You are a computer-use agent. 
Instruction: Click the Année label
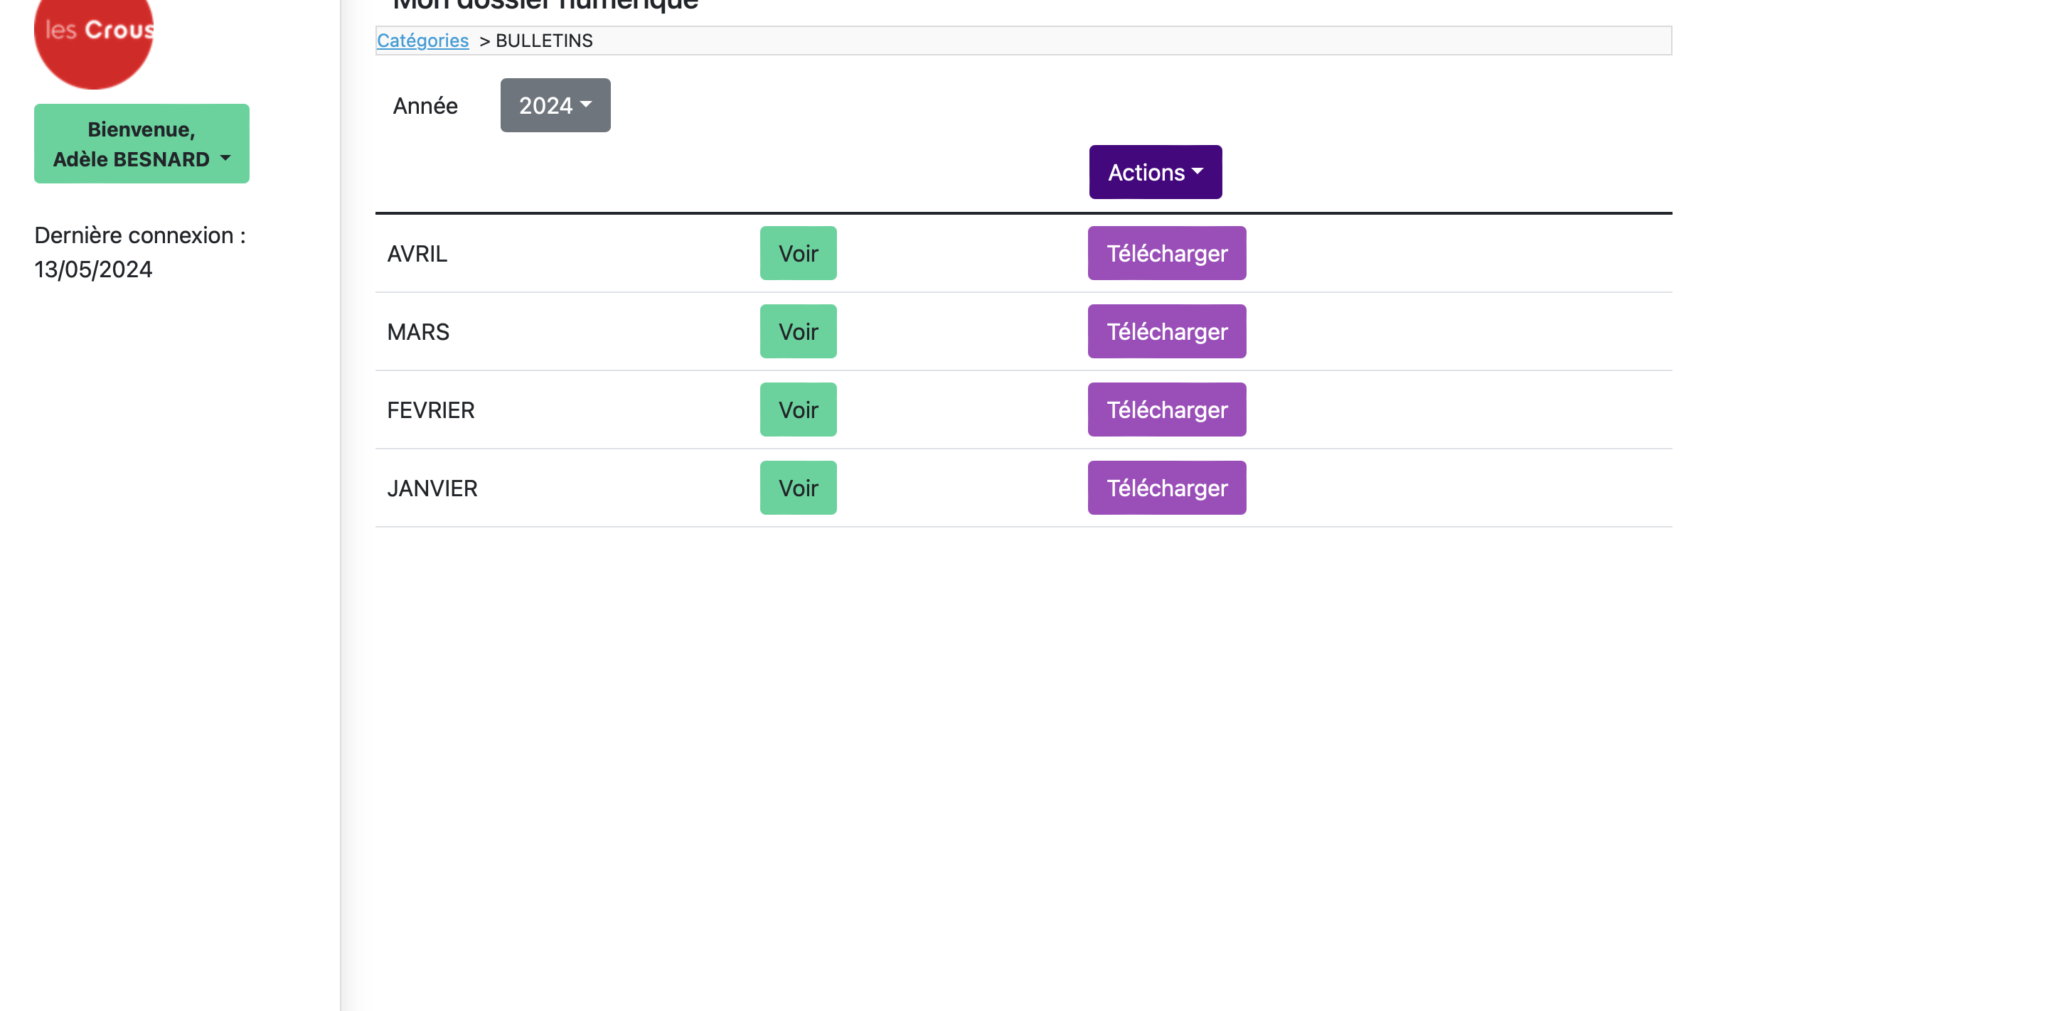click(x=425, y=106)
